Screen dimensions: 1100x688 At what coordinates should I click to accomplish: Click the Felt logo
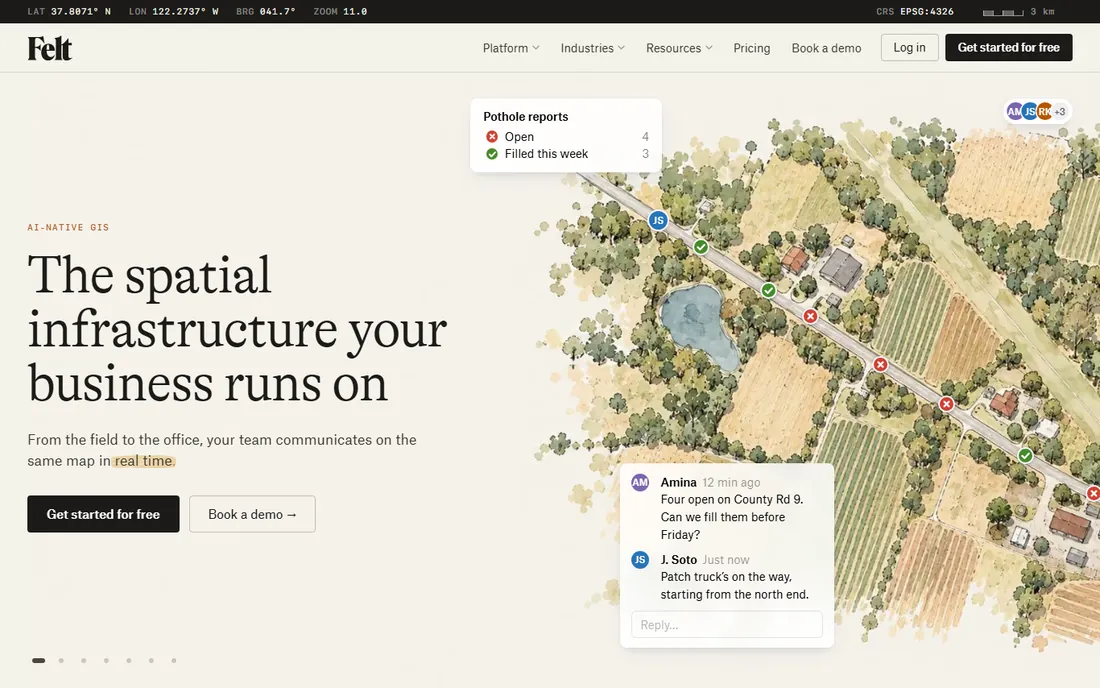coord(50,48)
